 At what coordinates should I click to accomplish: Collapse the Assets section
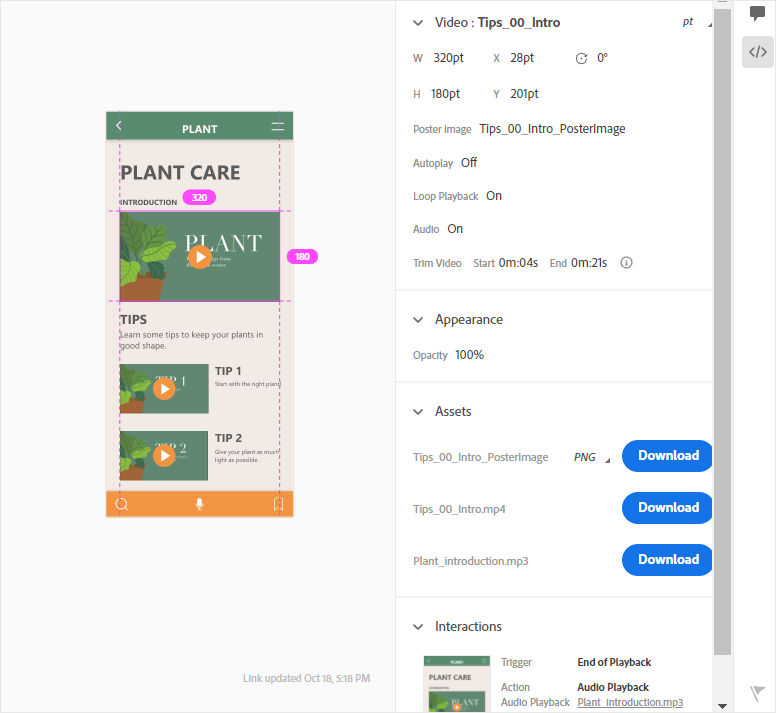coord(418,412)
